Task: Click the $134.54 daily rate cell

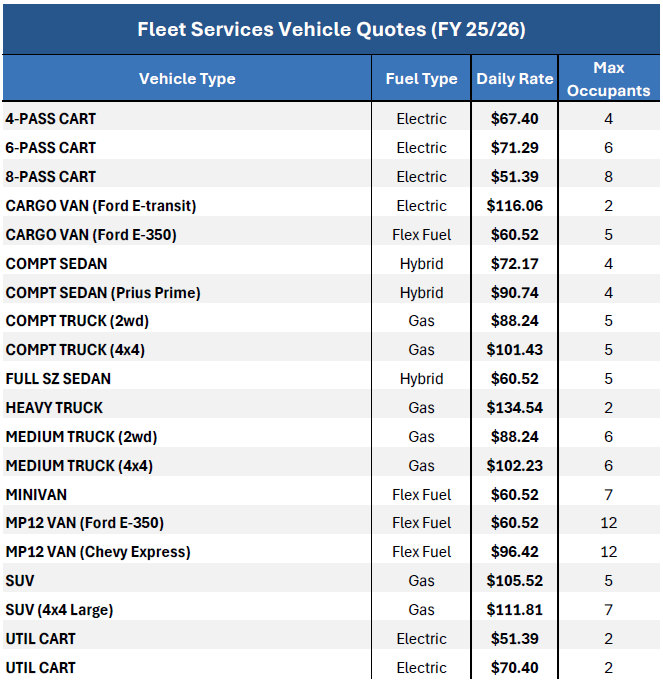Action: point(515,408)
